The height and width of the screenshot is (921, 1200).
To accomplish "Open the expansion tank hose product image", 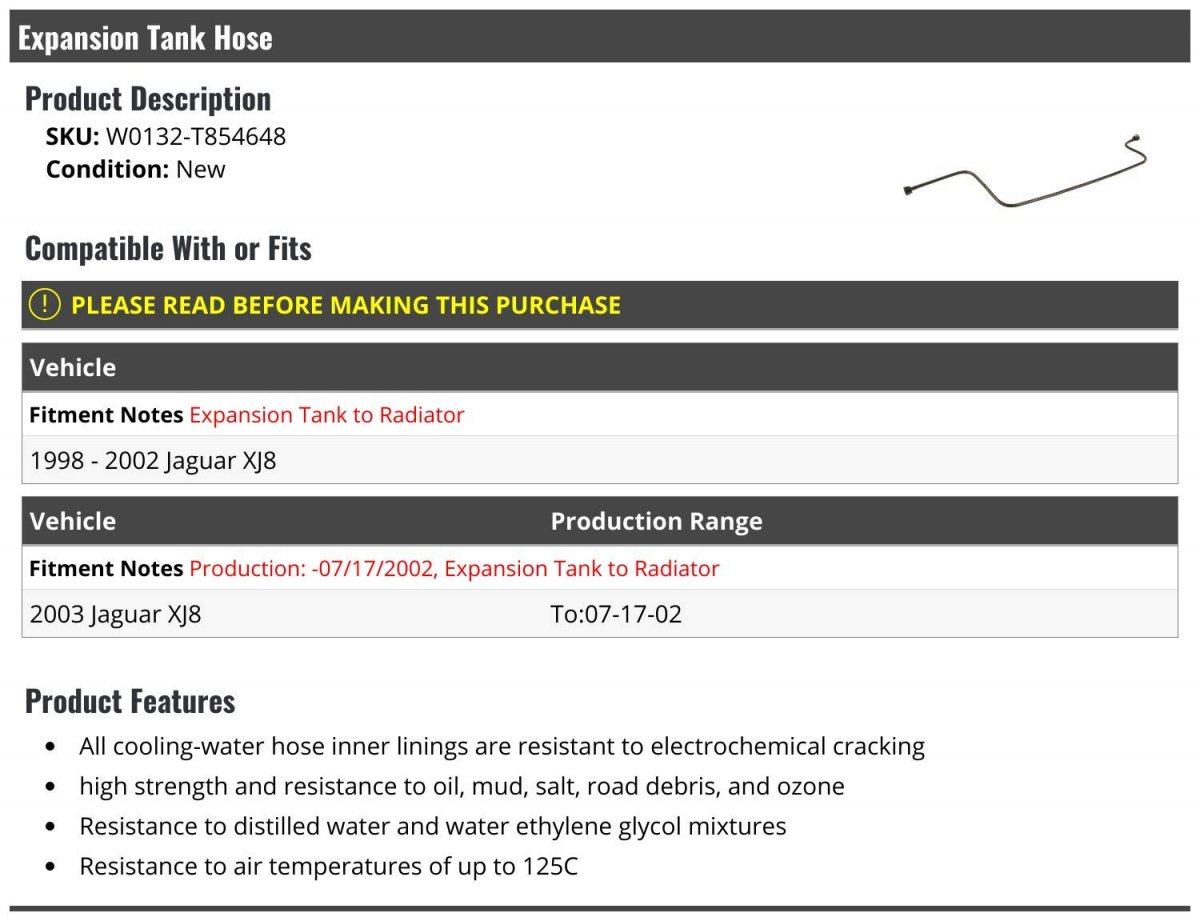I will 1025,171.
